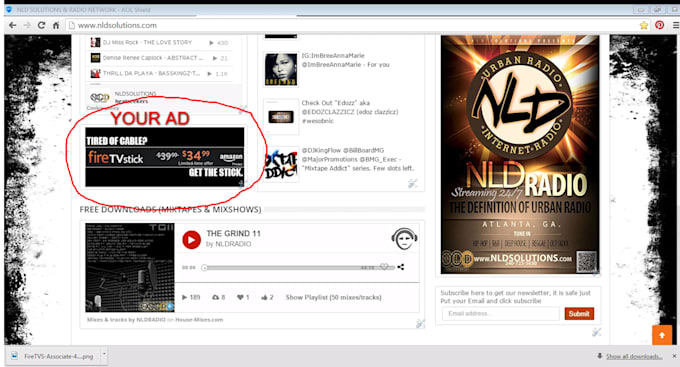Open the NLDSOLUTIONS profile logo in playlist widget
This screenshot has height=367, width=680.
pos(100,98)
